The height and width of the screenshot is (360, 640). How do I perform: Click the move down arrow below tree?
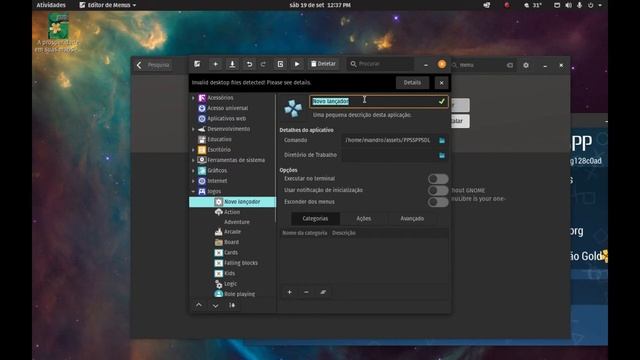[x=216, y=305]
